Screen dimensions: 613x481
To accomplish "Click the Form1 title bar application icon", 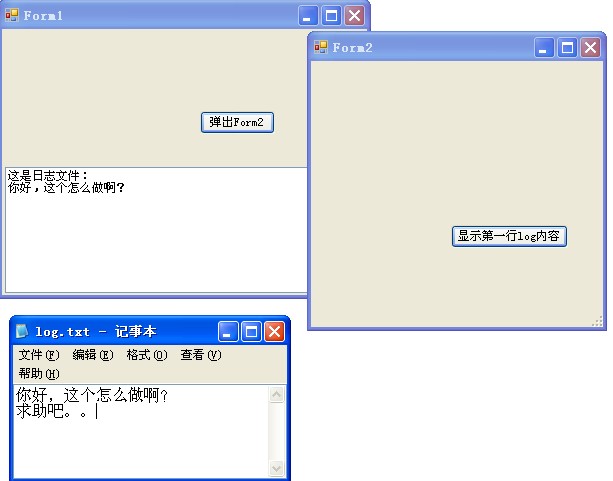I will [x=12, y=15].
